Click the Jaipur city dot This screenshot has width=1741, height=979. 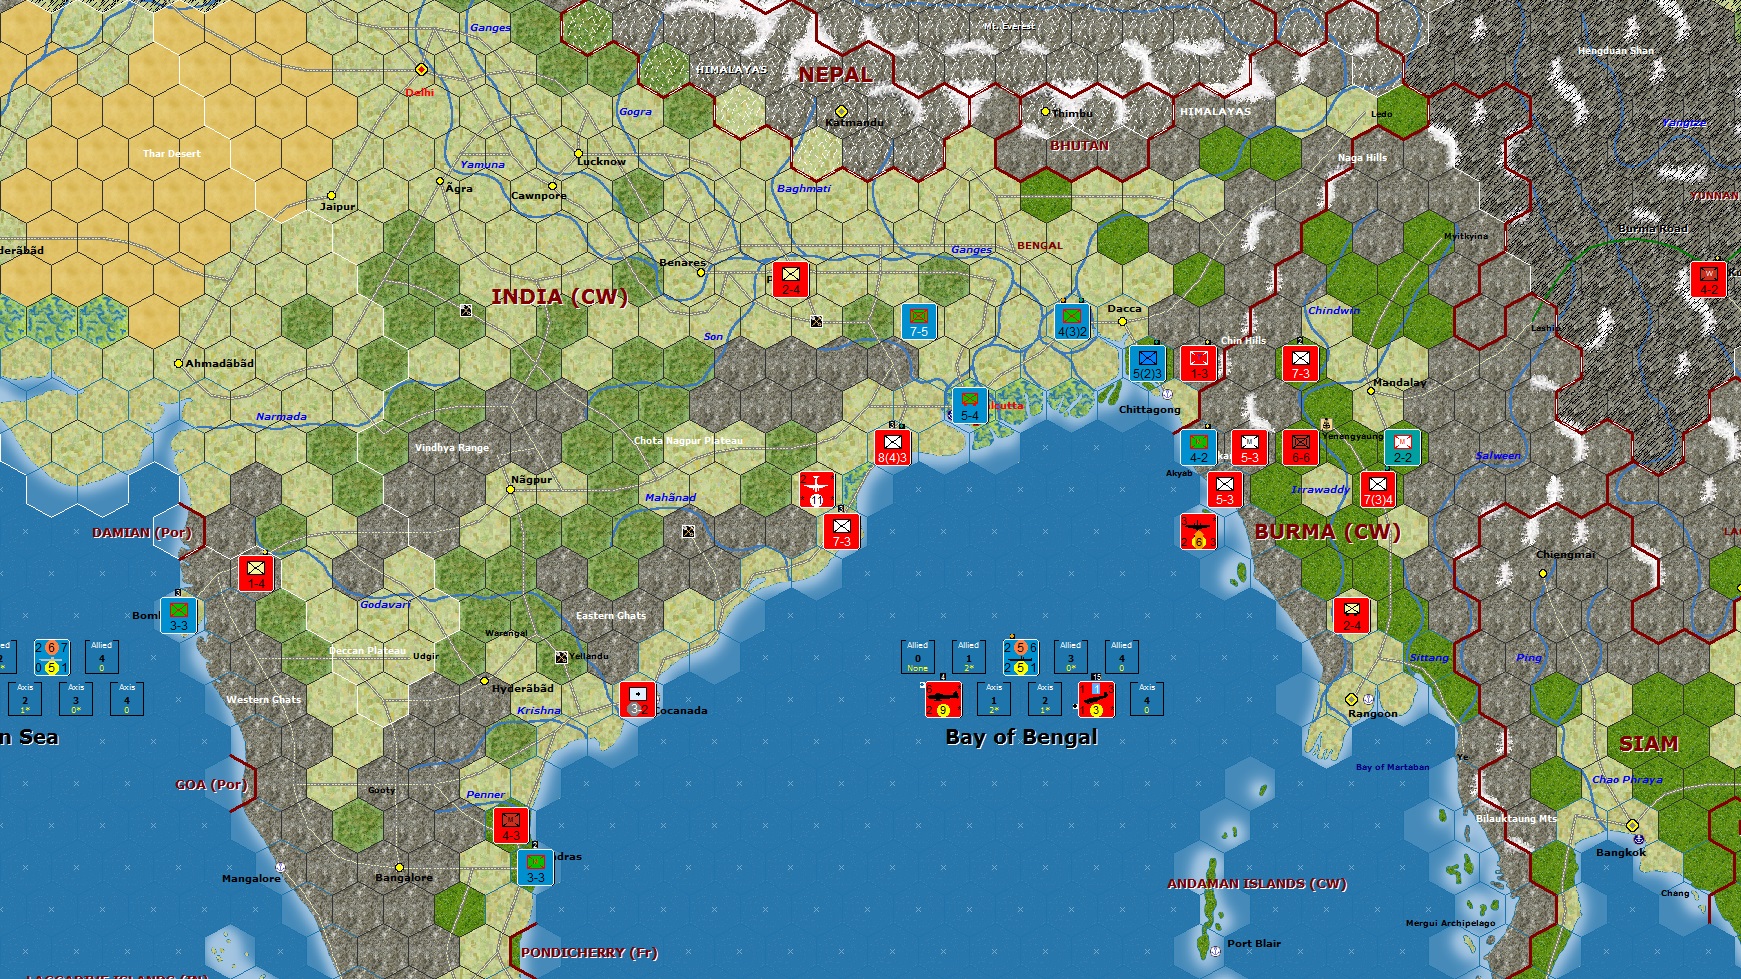pyautogui.click(x=331, y=195)
